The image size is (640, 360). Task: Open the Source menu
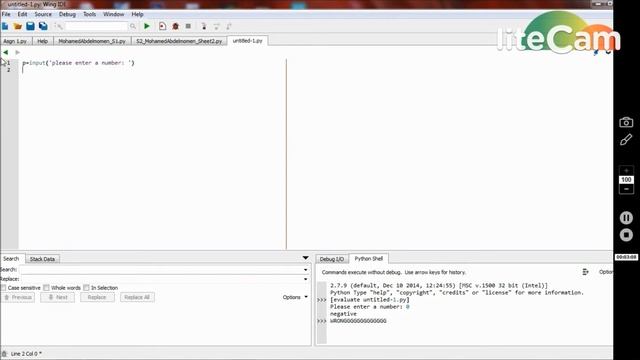(43, 14)
